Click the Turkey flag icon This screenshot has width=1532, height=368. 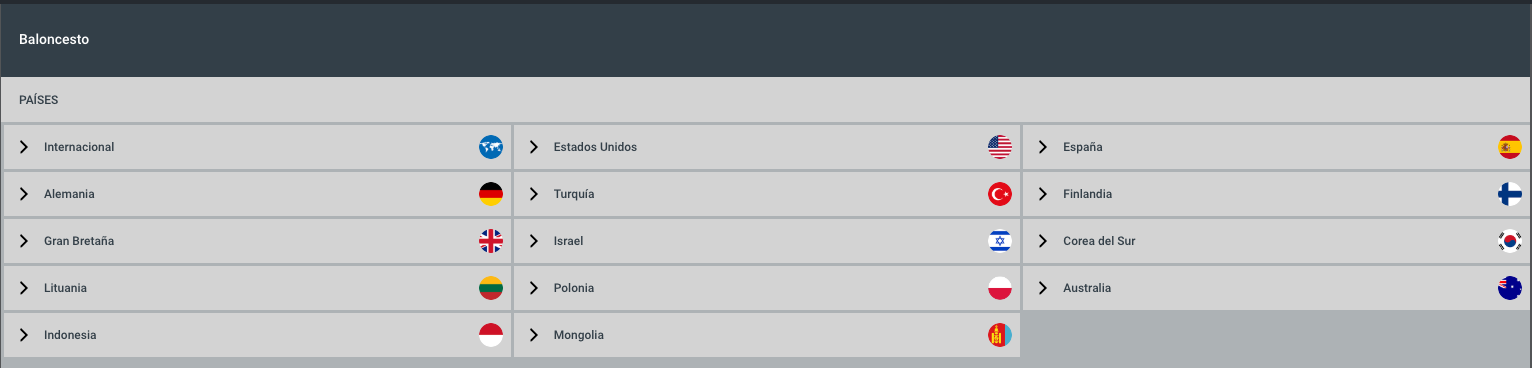(1000, 194)
